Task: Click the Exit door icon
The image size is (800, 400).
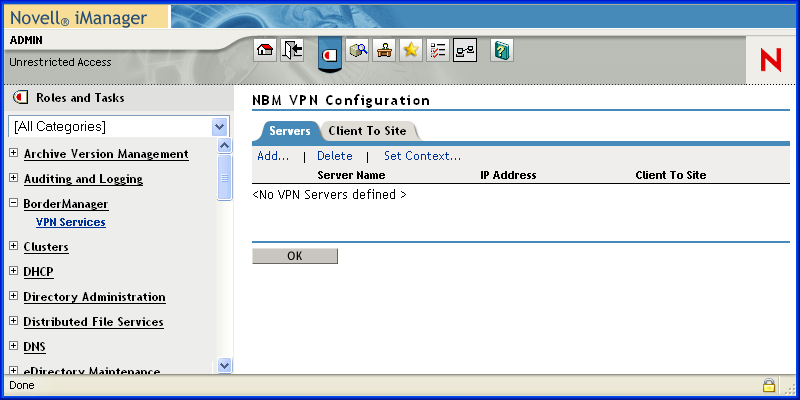Action: 292,51
